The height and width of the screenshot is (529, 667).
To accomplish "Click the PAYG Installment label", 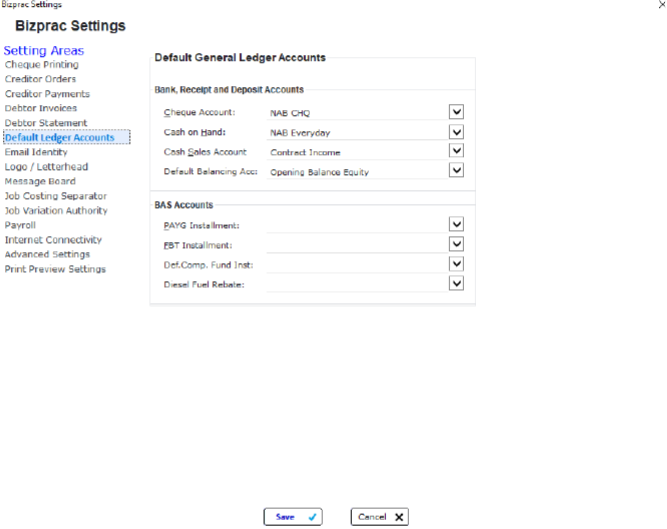I will point(202,225).
